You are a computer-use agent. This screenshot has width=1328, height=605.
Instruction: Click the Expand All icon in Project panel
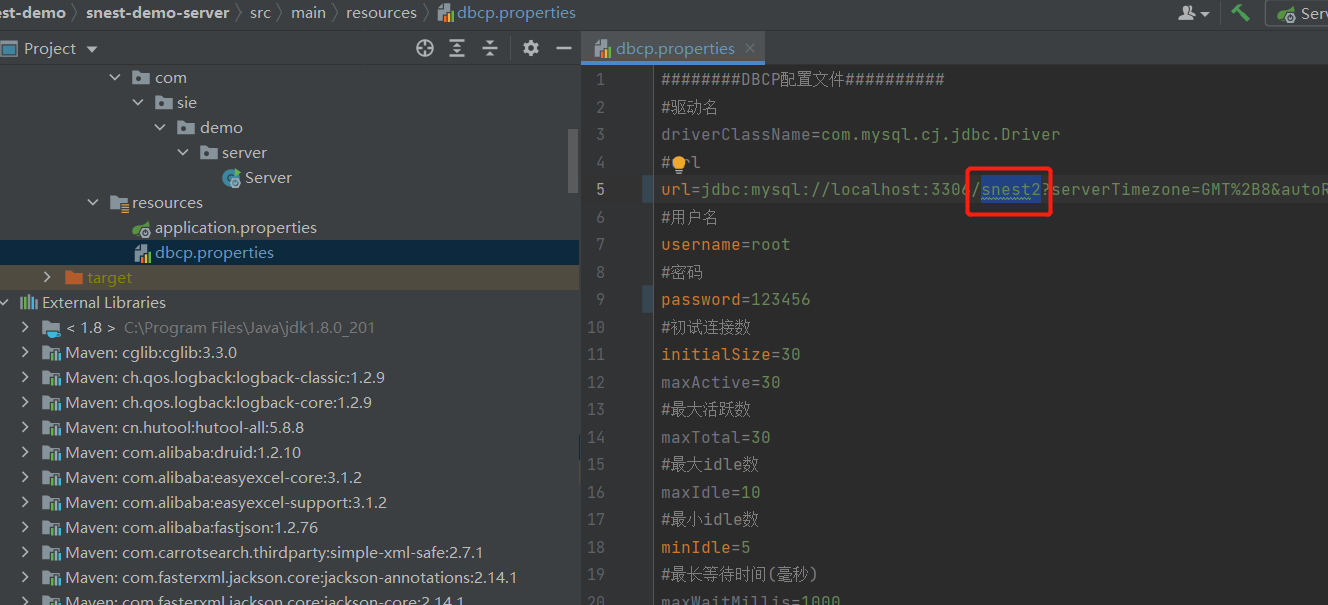point(457,48)
